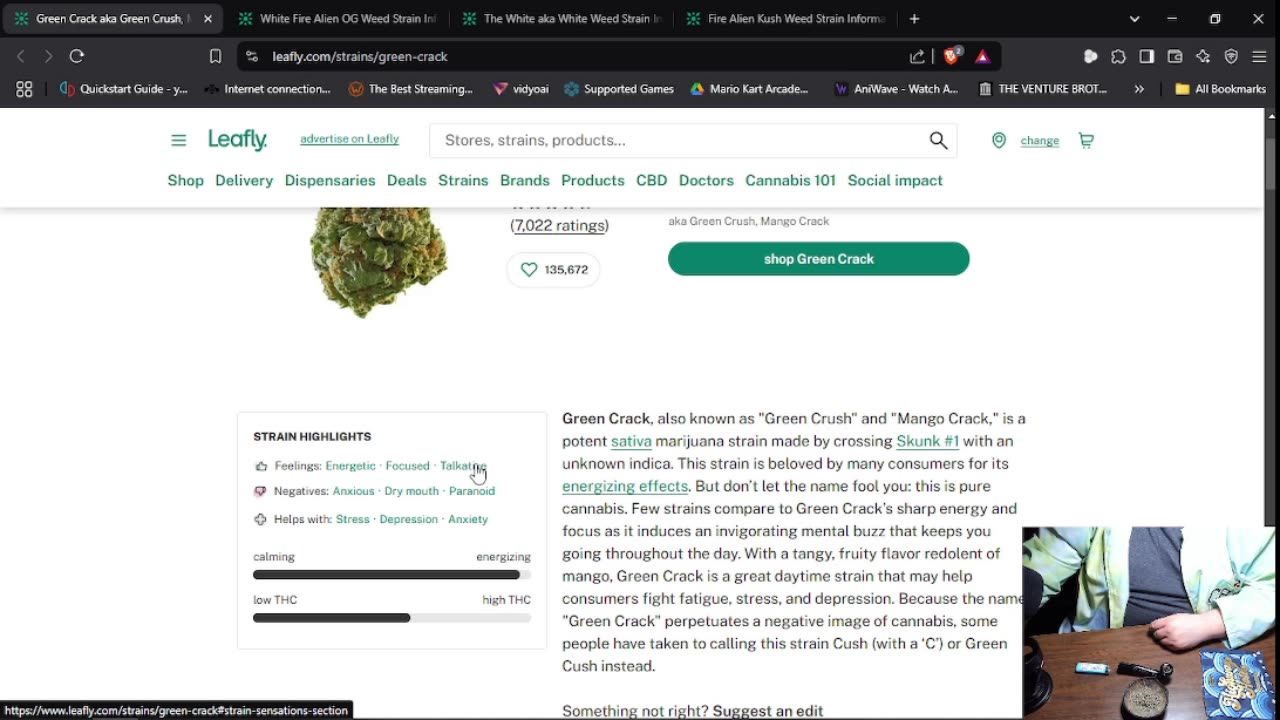This screenshot has width=1280, height=720.
Task: Click the low THC-high THC meter bar
Action: 392,618
